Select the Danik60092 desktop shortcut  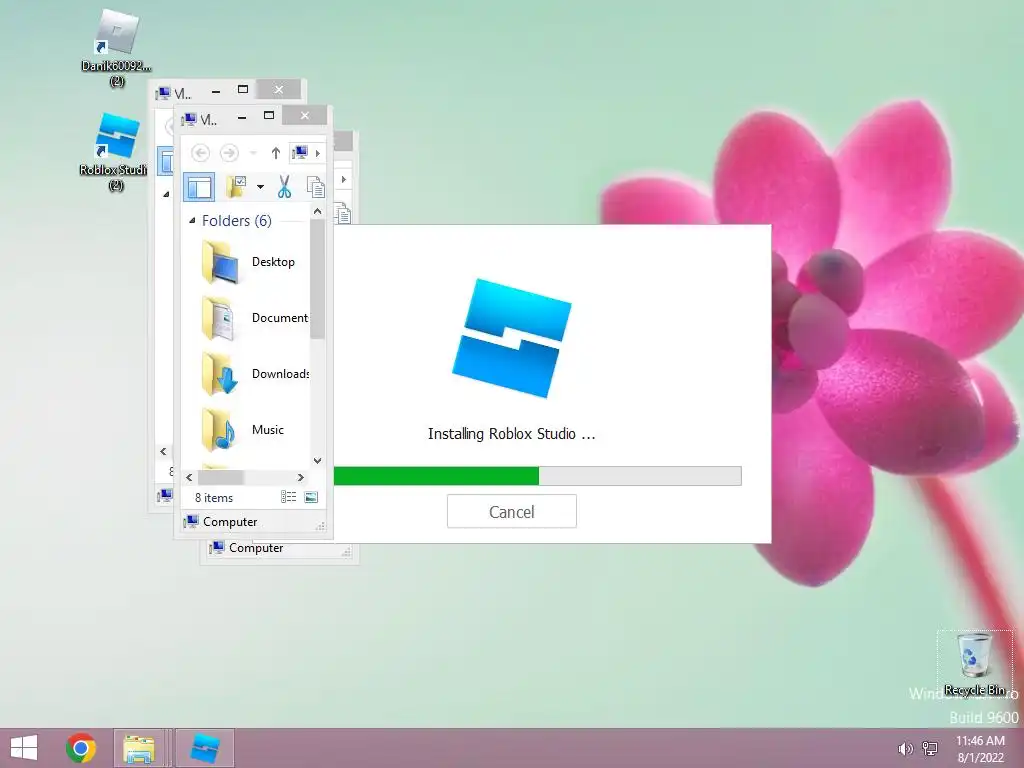[x=116, y=49]
